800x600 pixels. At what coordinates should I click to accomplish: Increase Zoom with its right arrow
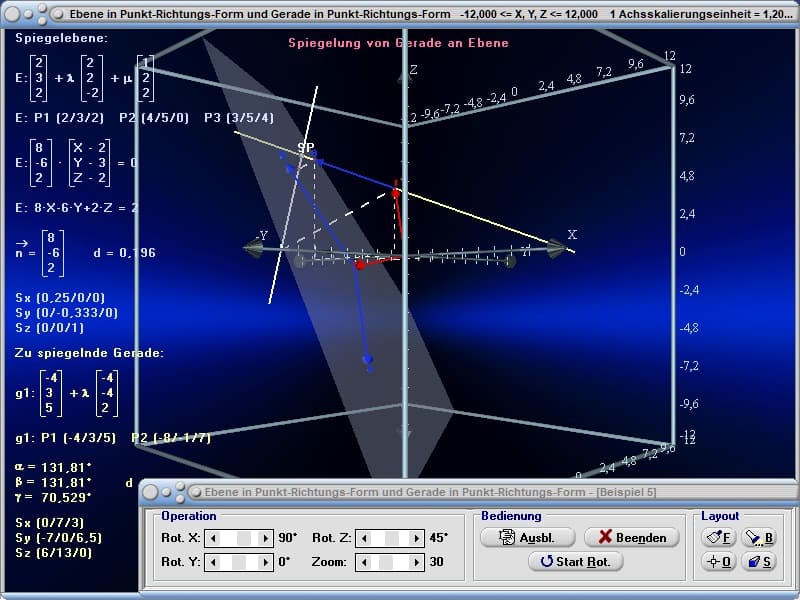[x=416, y=562]
